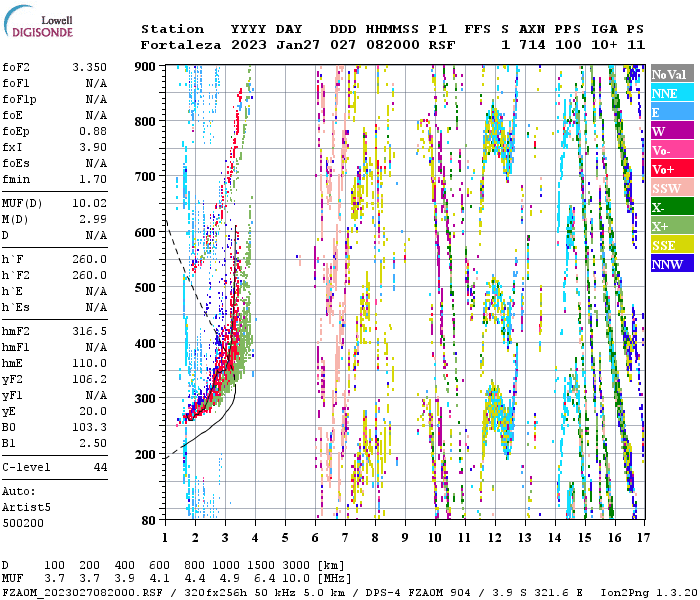Screen dimensions: 700x600
Task: Click the B1 value 2.50
Action: coord(93,443)
